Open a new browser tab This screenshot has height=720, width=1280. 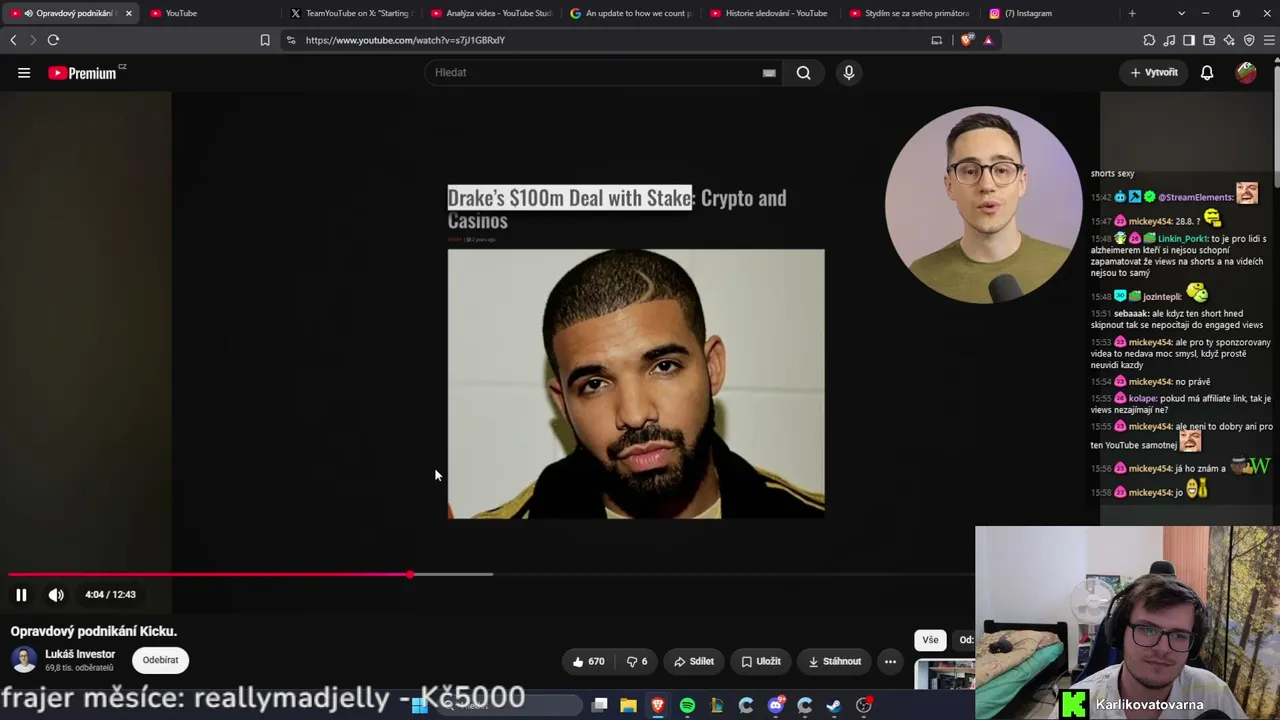tap(1132, 13)
